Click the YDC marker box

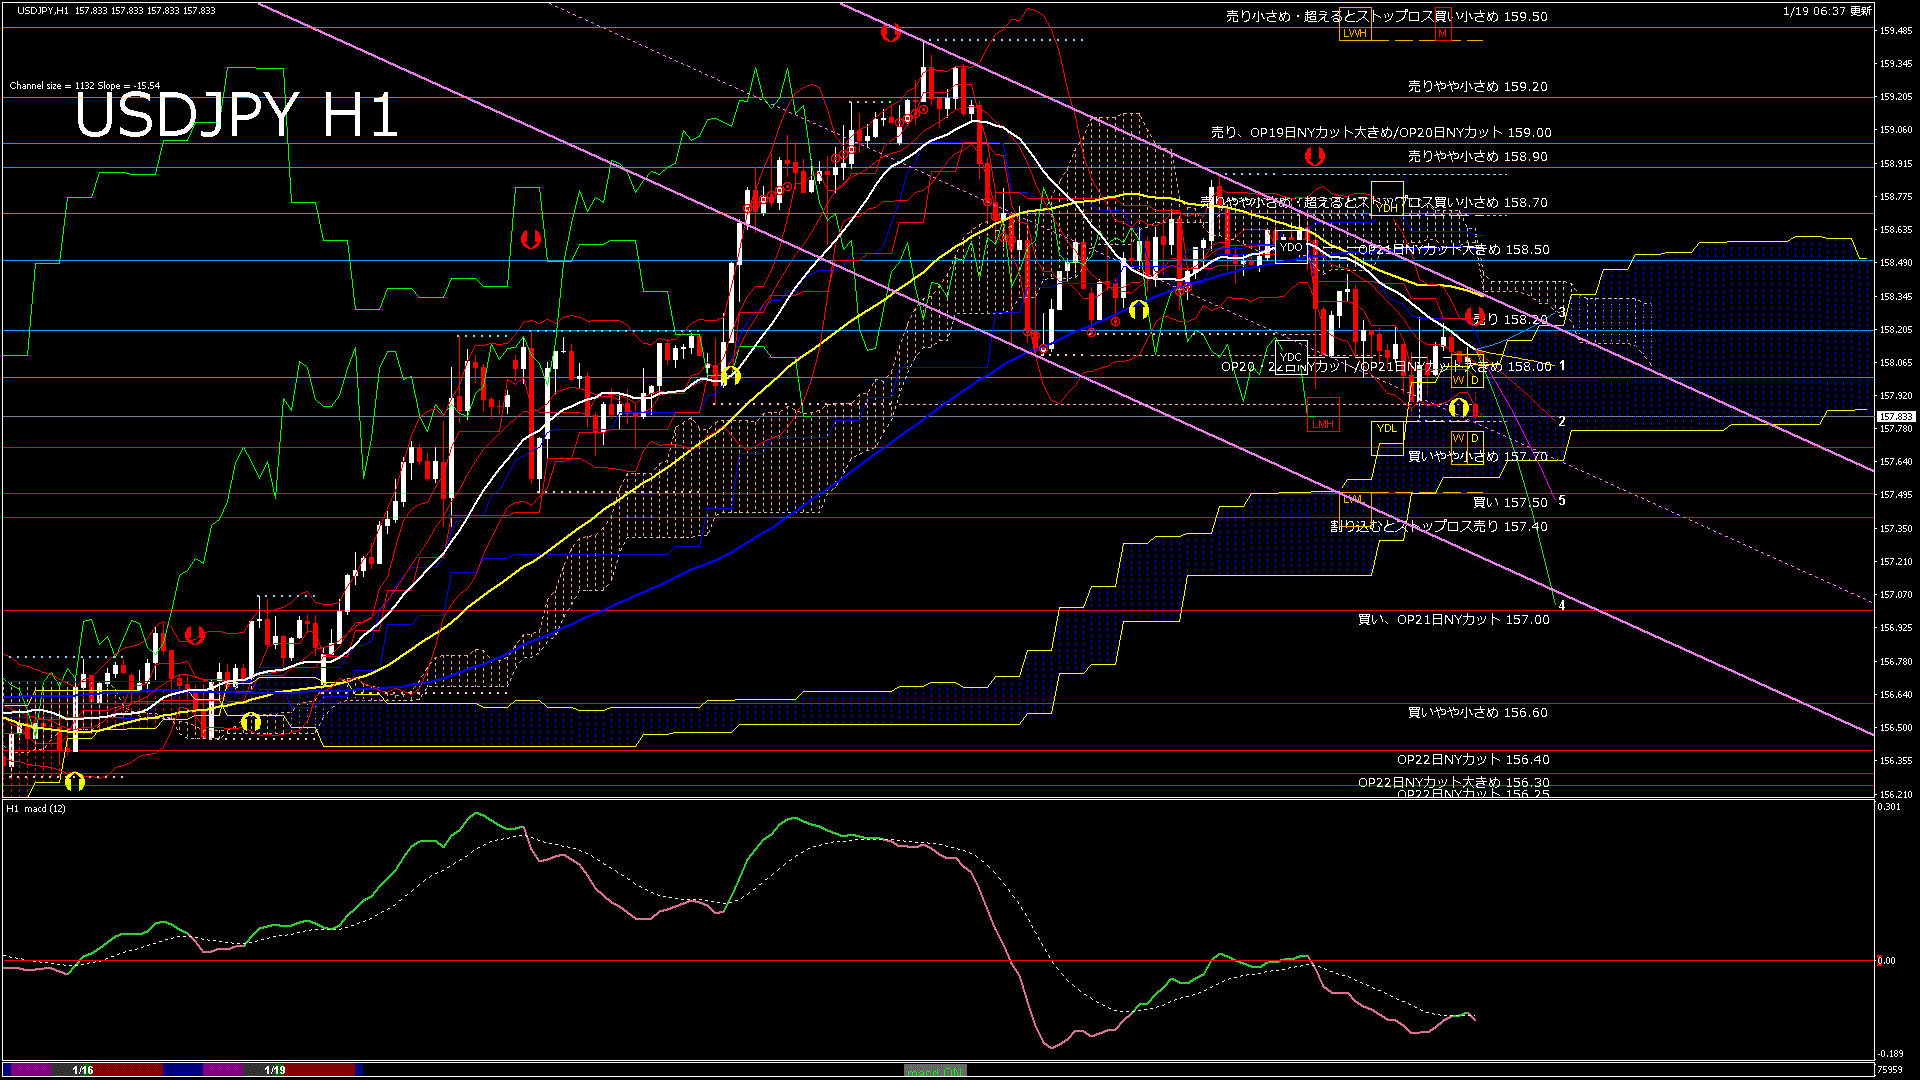[1291, 357]
